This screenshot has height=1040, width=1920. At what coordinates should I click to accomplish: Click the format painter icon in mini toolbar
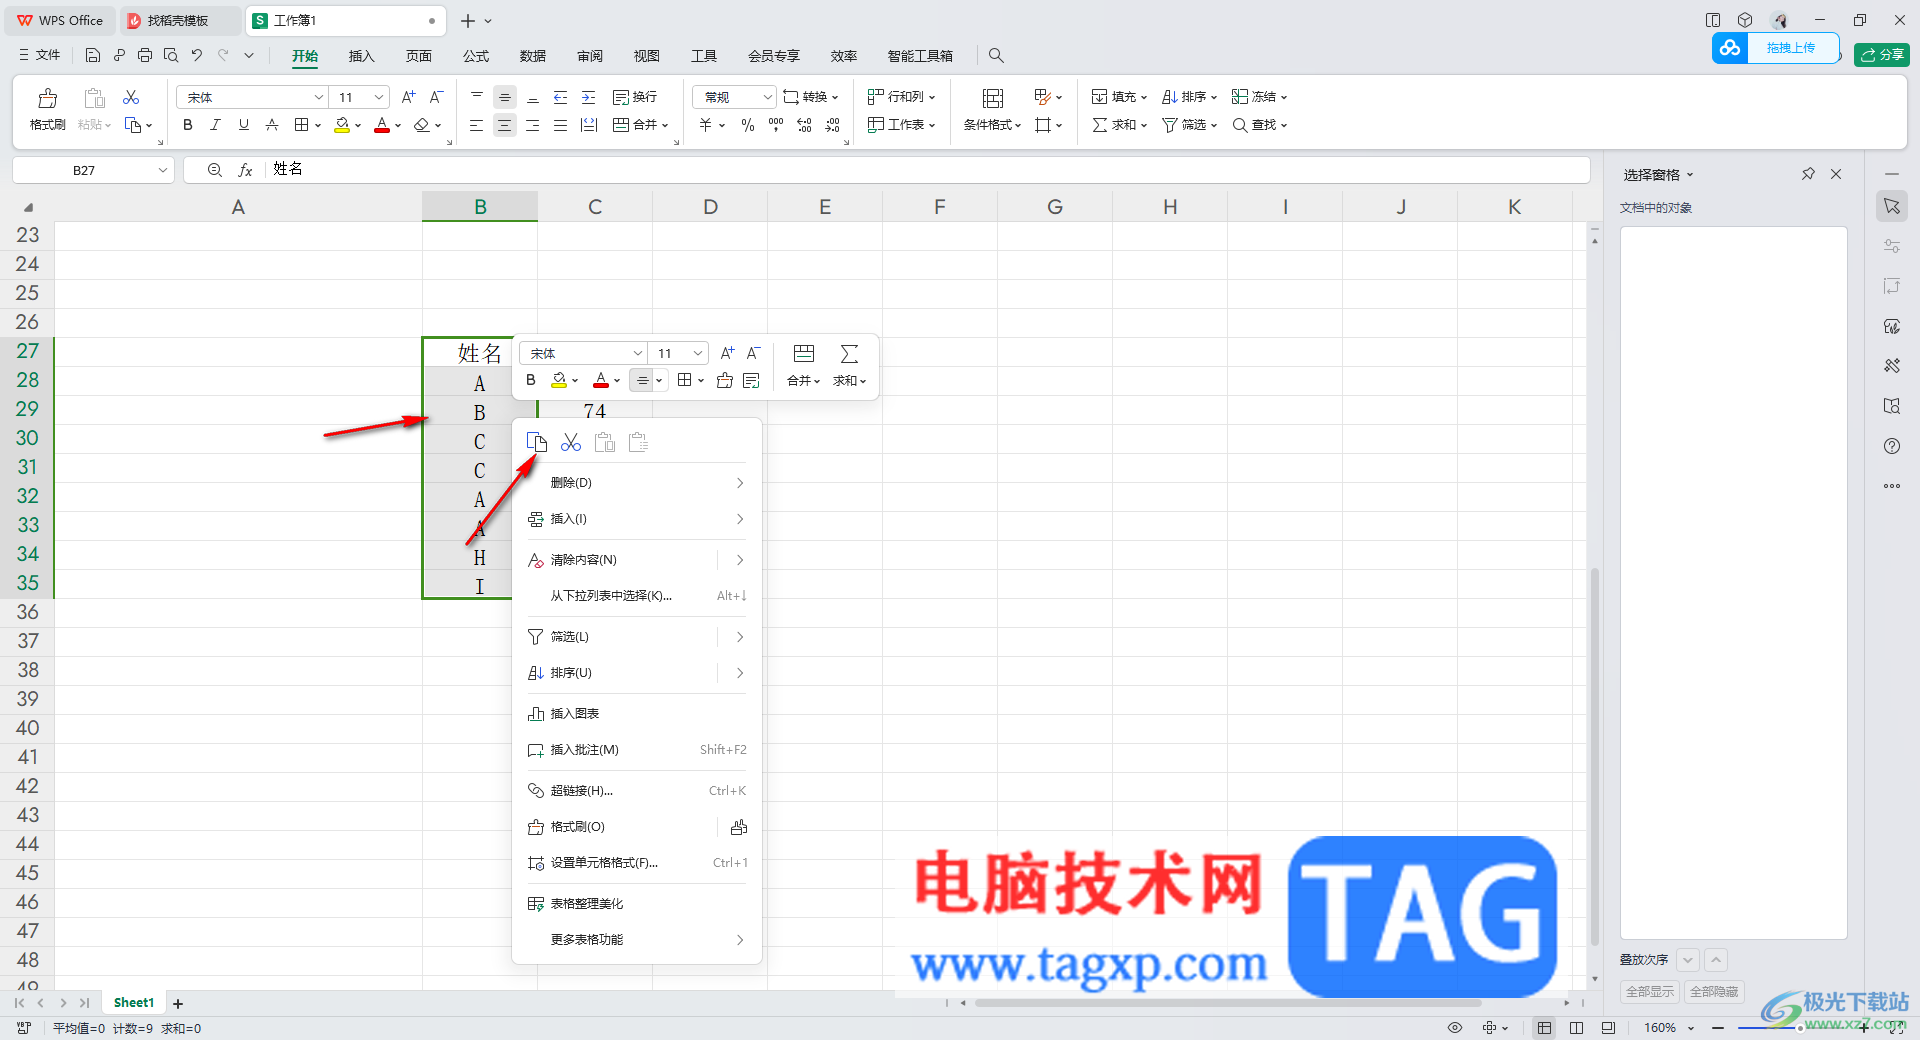pos(725,380)
